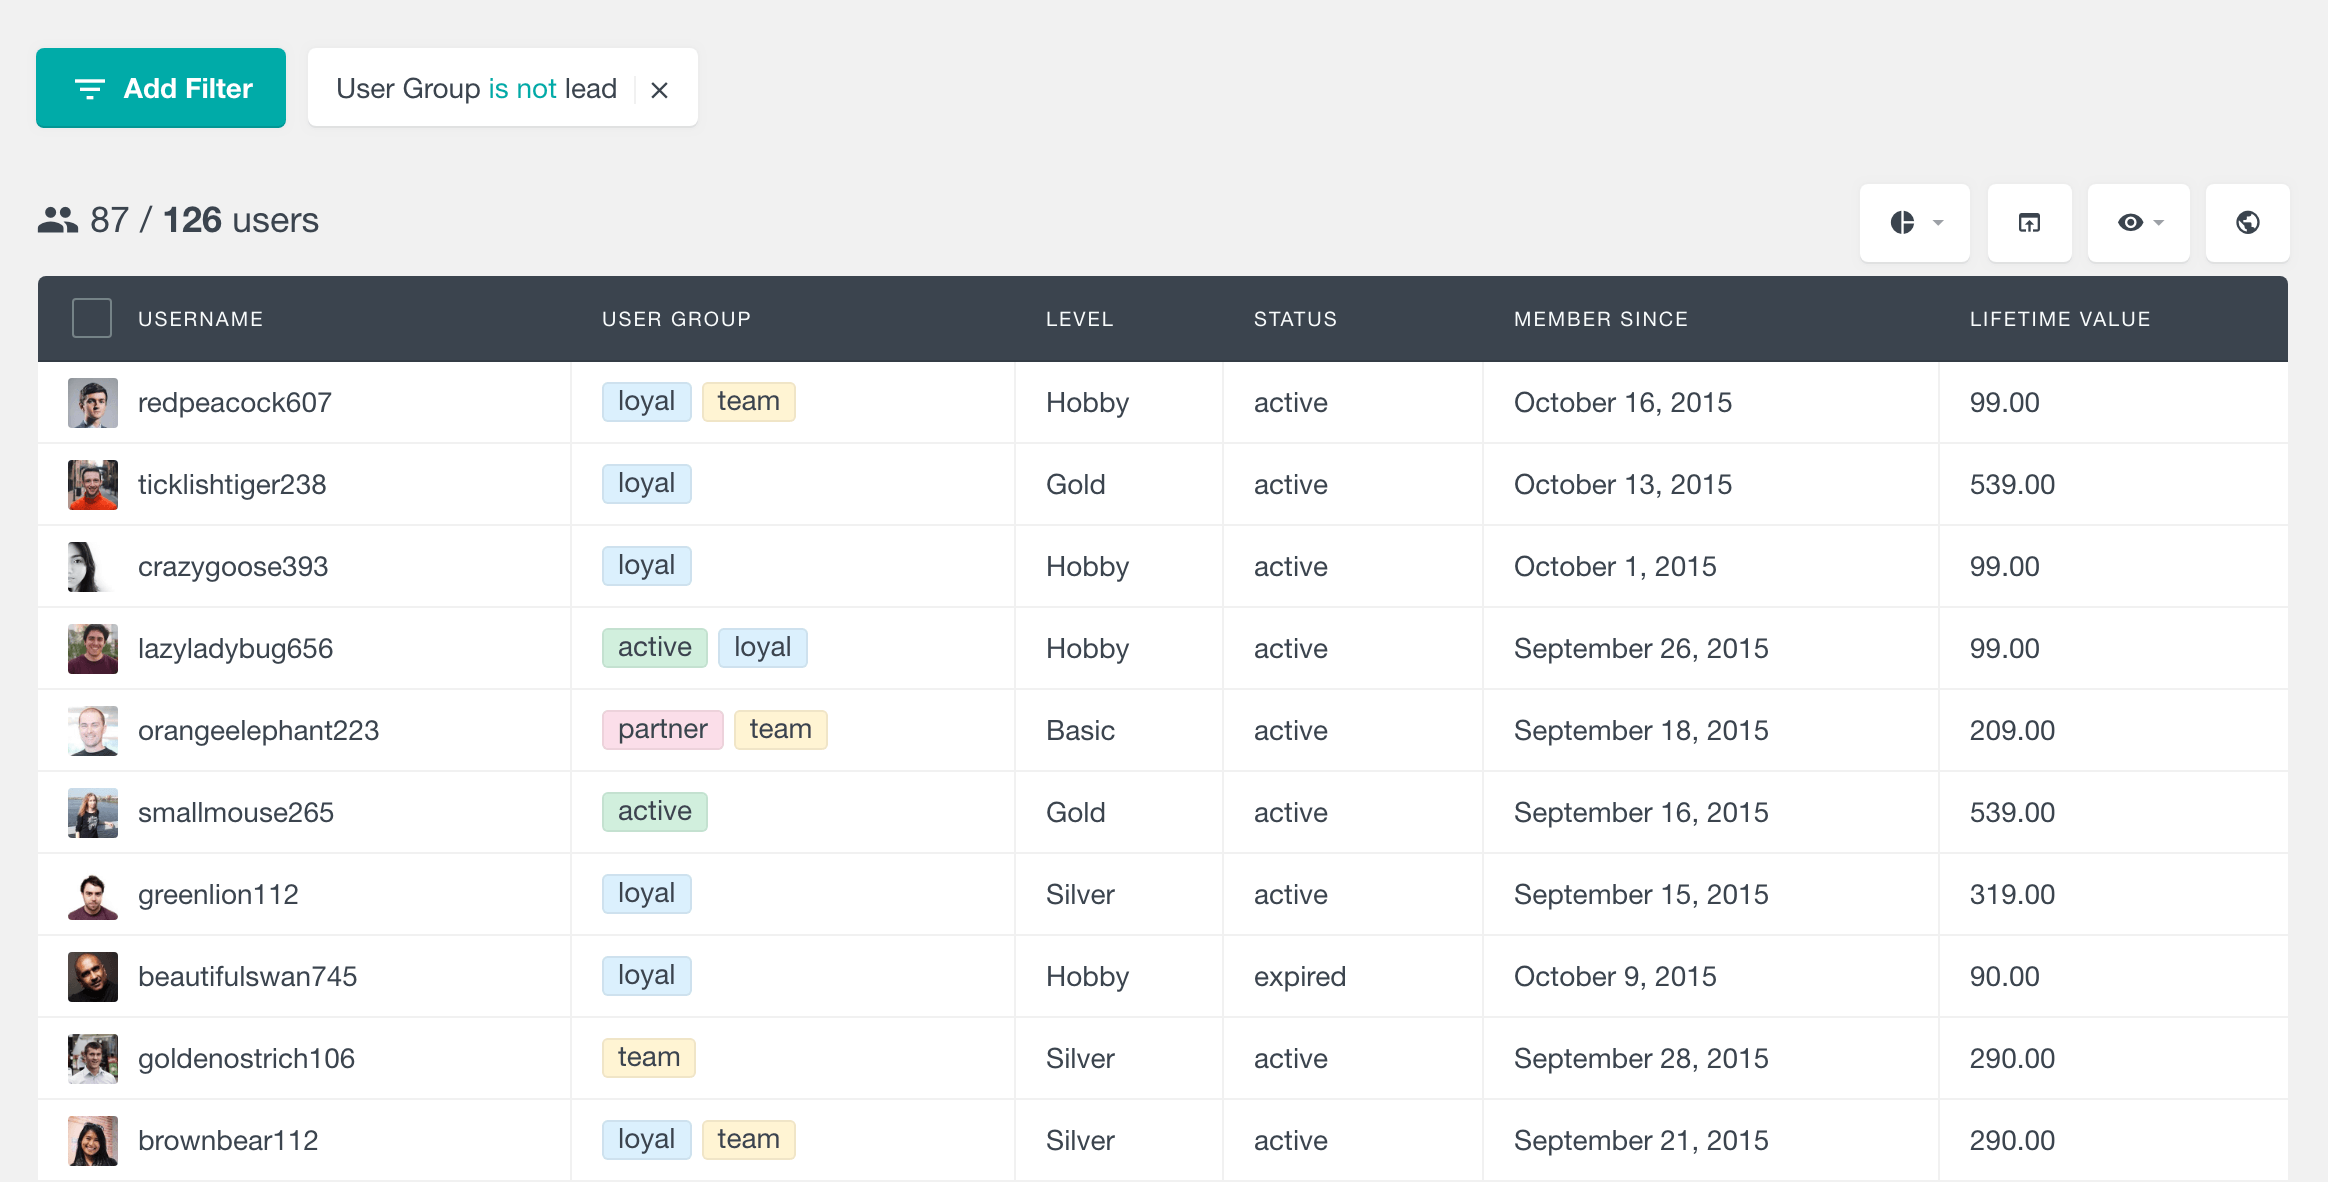This screenshot has width=2328, height=1182.
Task: Click the date September 28, 2015
Action: coord(1641,1059)
